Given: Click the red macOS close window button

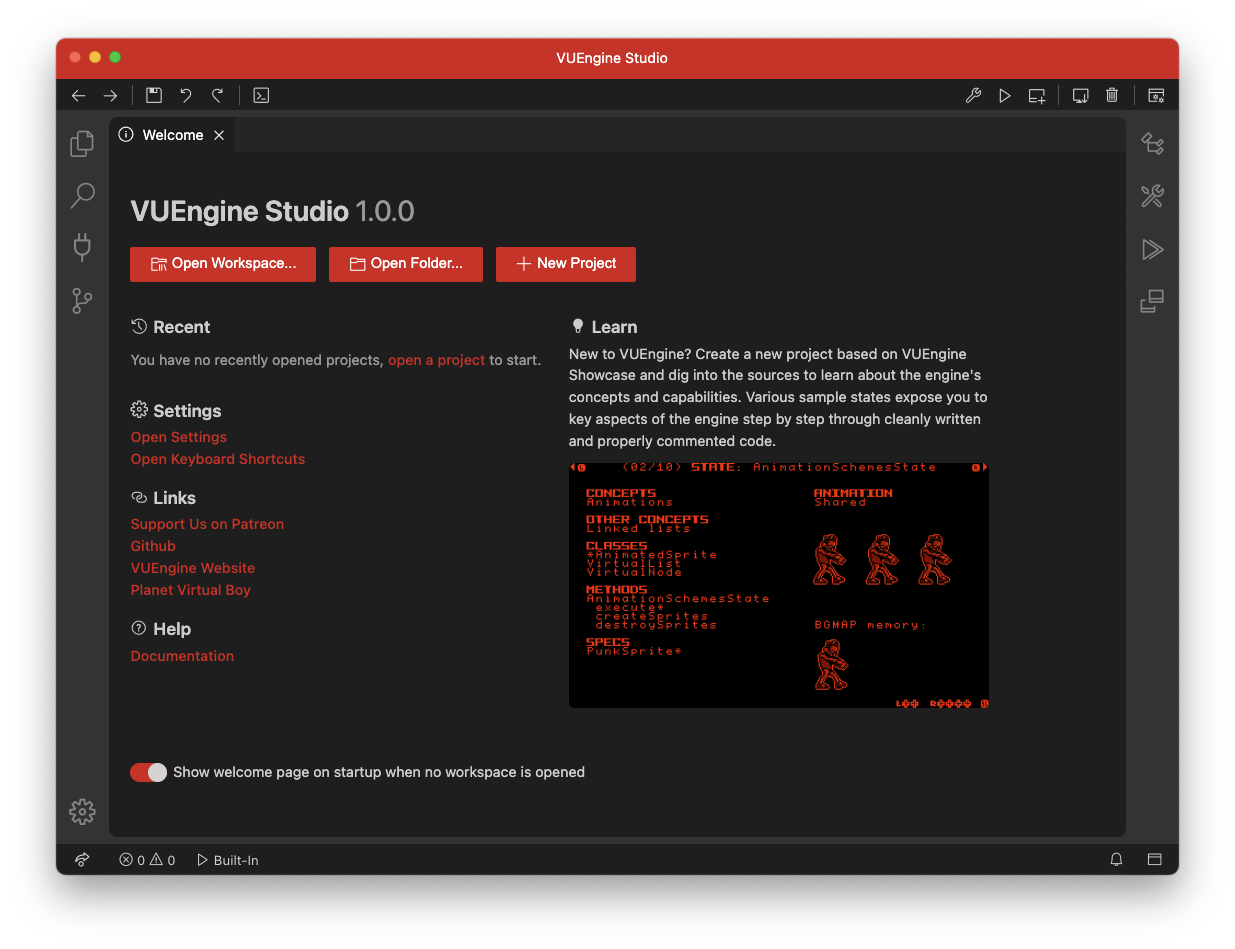Looking at the screenshot, I should point(75,57).
